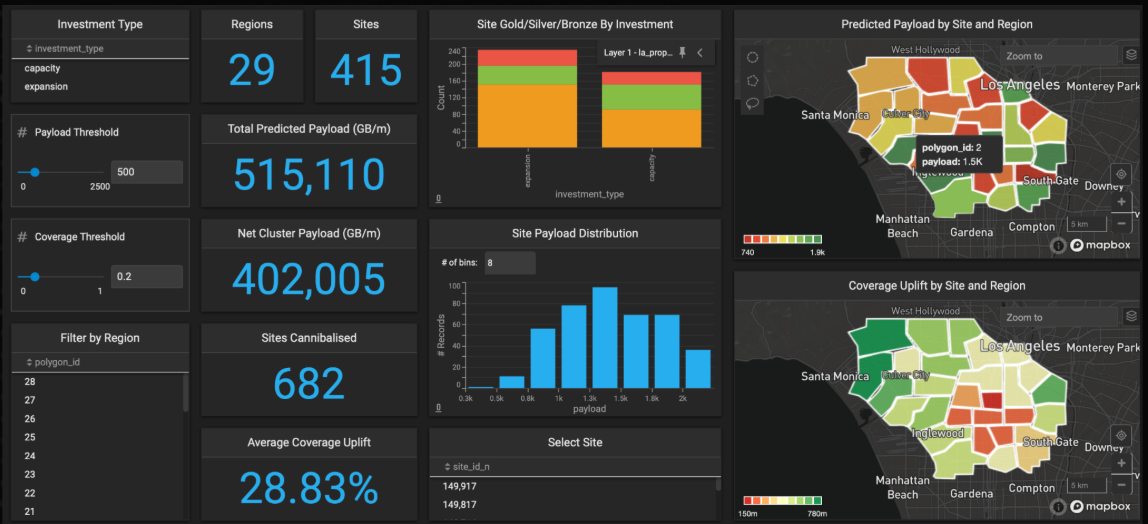The width and height of the screenshot is (1148, 524).
Task: Zoom in with plus button on Coverage Uplift map
Action: [1121, 464]
